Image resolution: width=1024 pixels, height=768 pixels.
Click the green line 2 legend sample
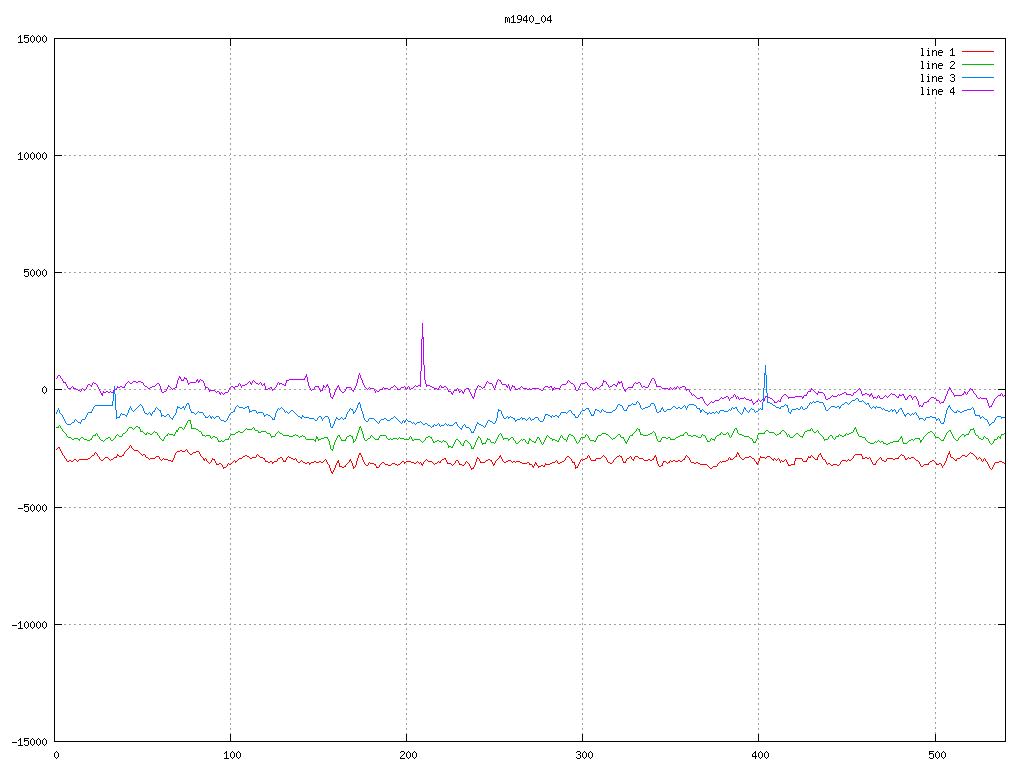point(978,65)
